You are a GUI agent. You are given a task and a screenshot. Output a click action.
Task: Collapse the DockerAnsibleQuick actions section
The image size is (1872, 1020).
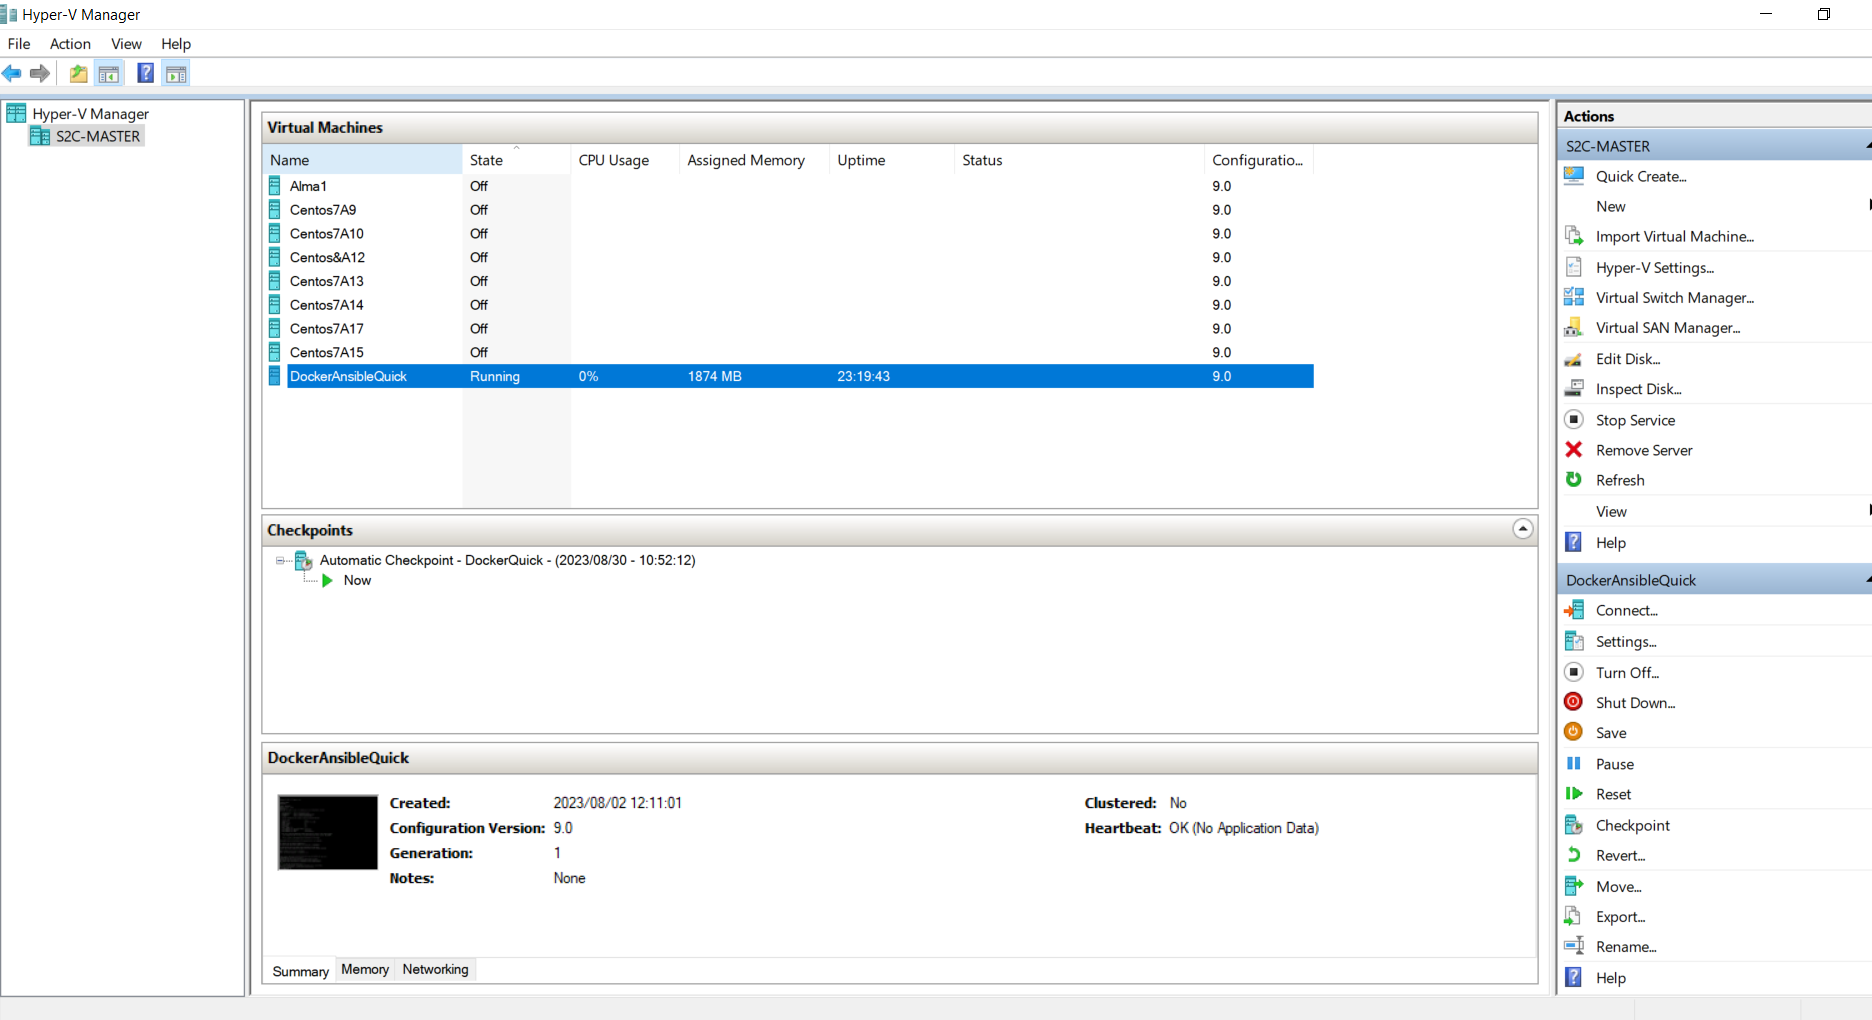click(x=1867, y=580)
